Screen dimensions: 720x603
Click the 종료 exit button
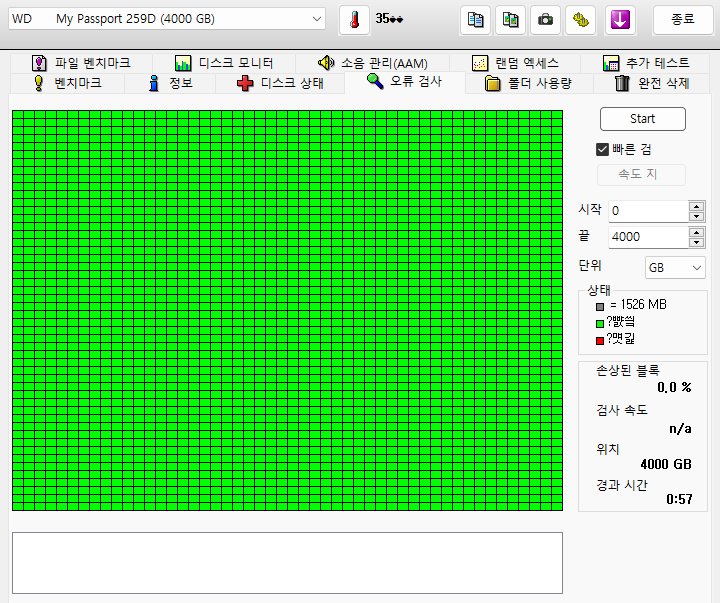[x=683, y=20]
